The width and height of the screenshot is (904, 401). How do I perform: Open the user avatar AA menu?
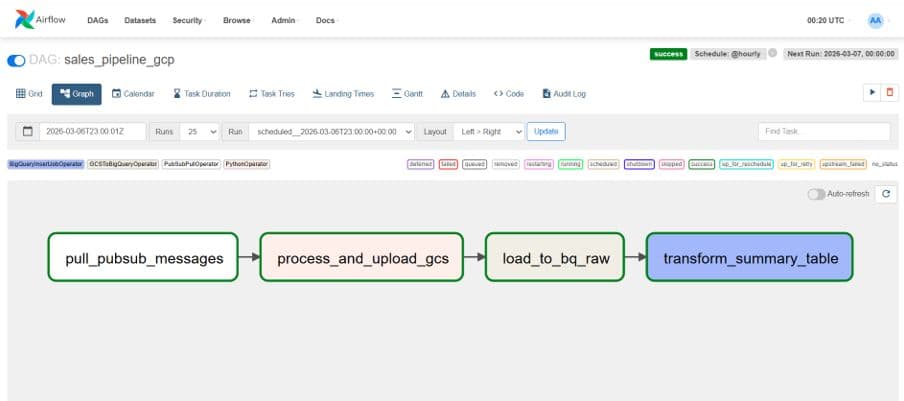[876, 20]
